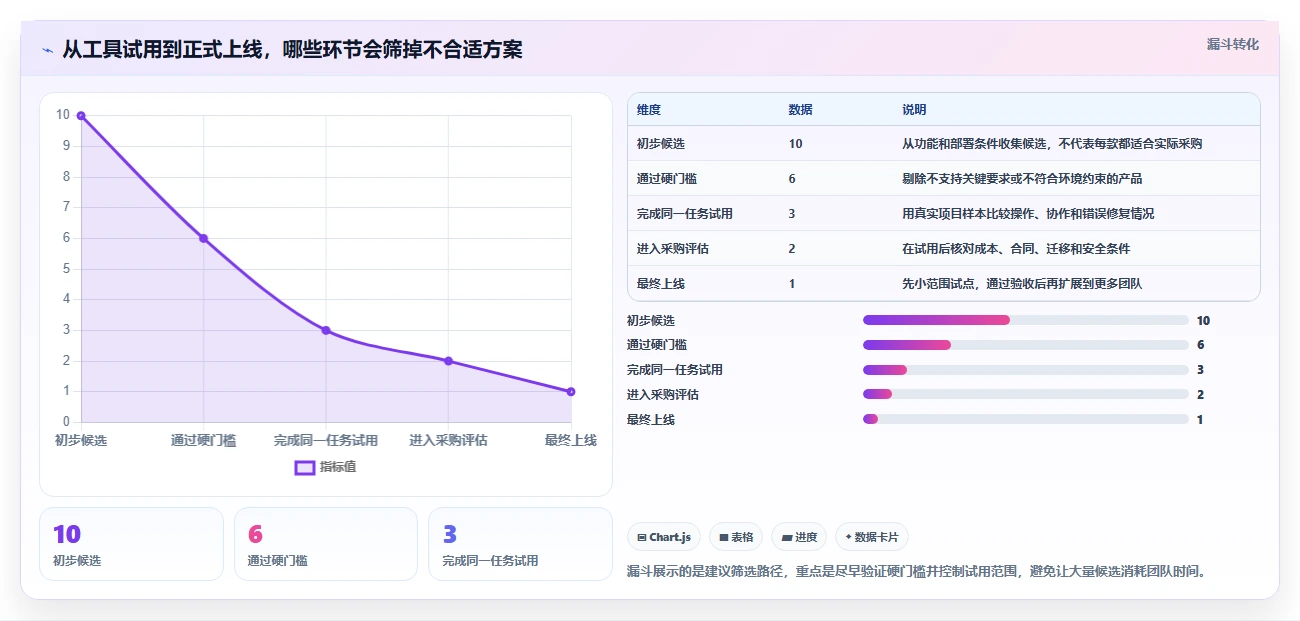The width and height of the screenshot is (1300, 621).
Task: Click the 维度 table column header
Action: (649, 110)
